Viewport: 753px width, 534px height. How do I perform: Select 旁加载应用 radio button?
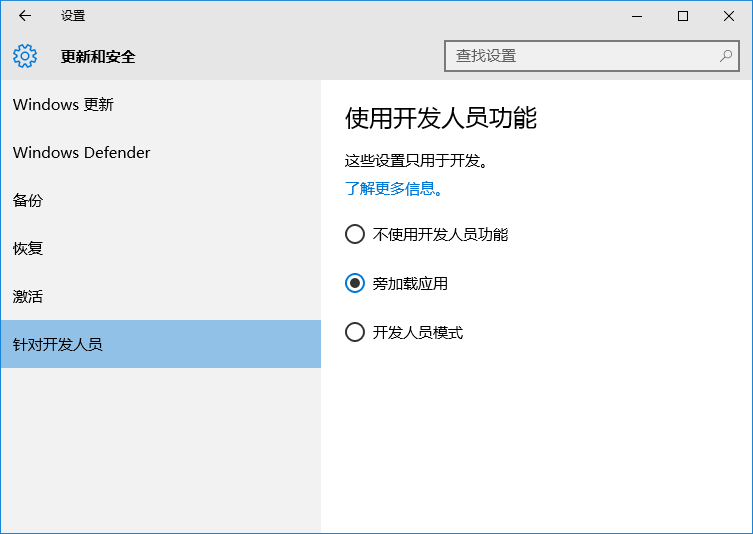[355, 283]
